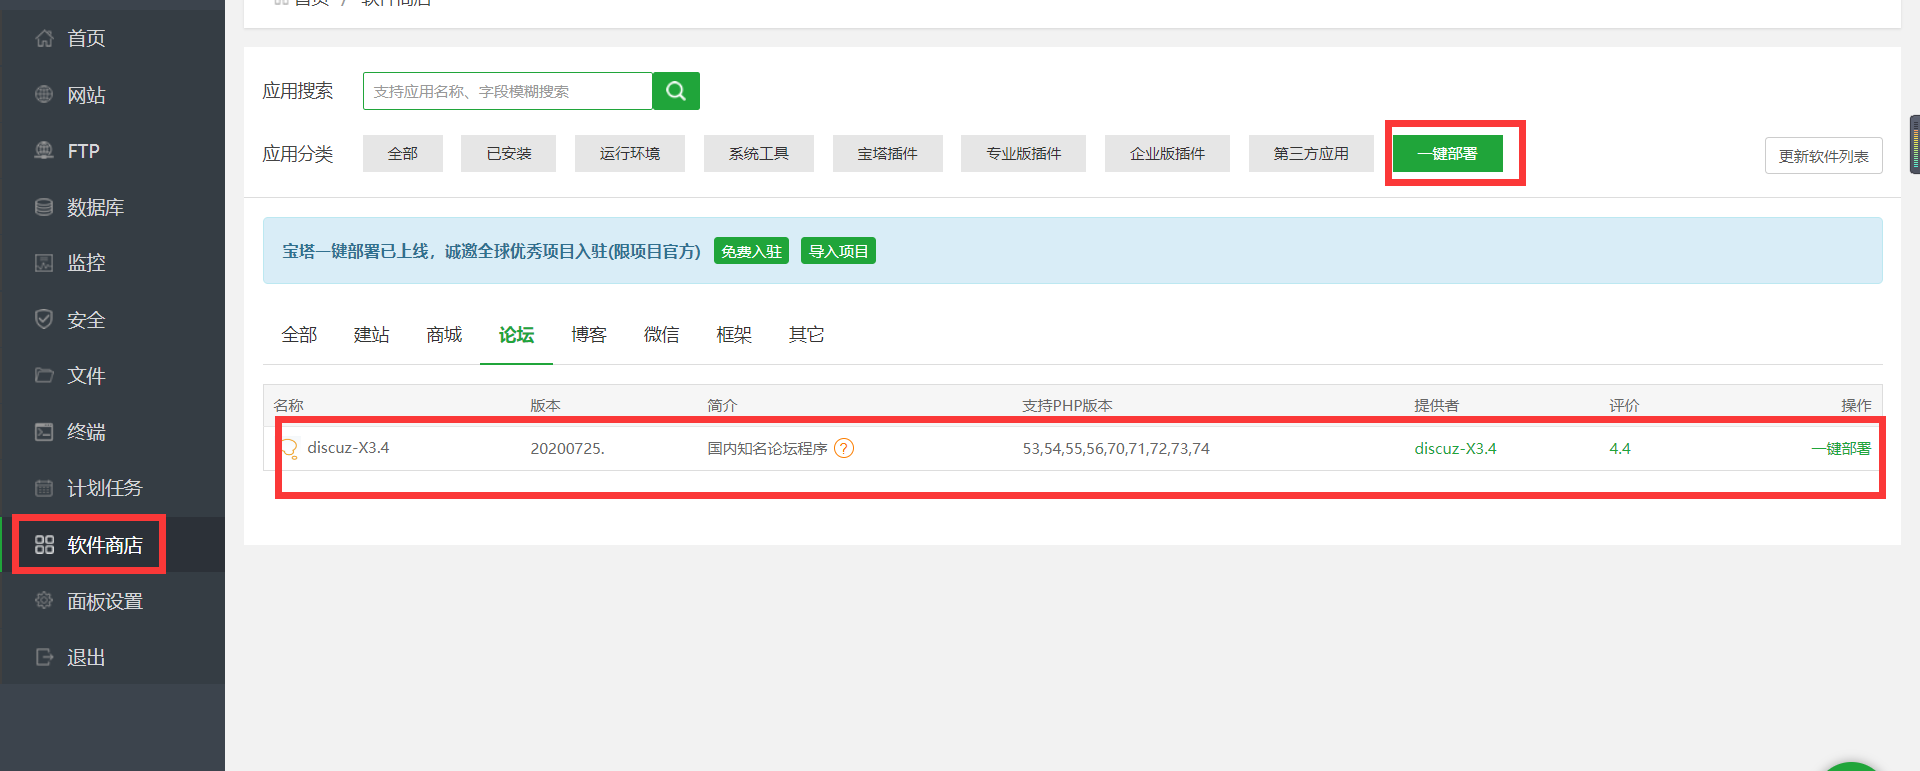Image resolution: width=1920 pixels, height=771 pixels.
Task: Click the folder icon beside 文件
Action: coord(44,375)
